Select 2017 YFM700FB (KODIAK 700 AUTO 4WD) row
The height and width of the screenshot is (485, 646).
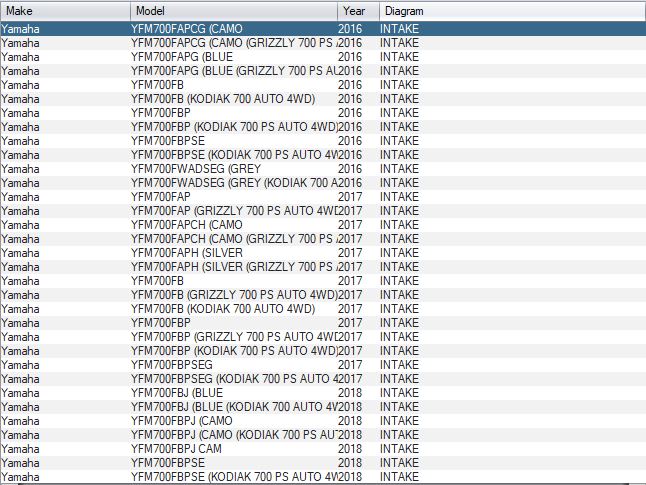(323, 309)
